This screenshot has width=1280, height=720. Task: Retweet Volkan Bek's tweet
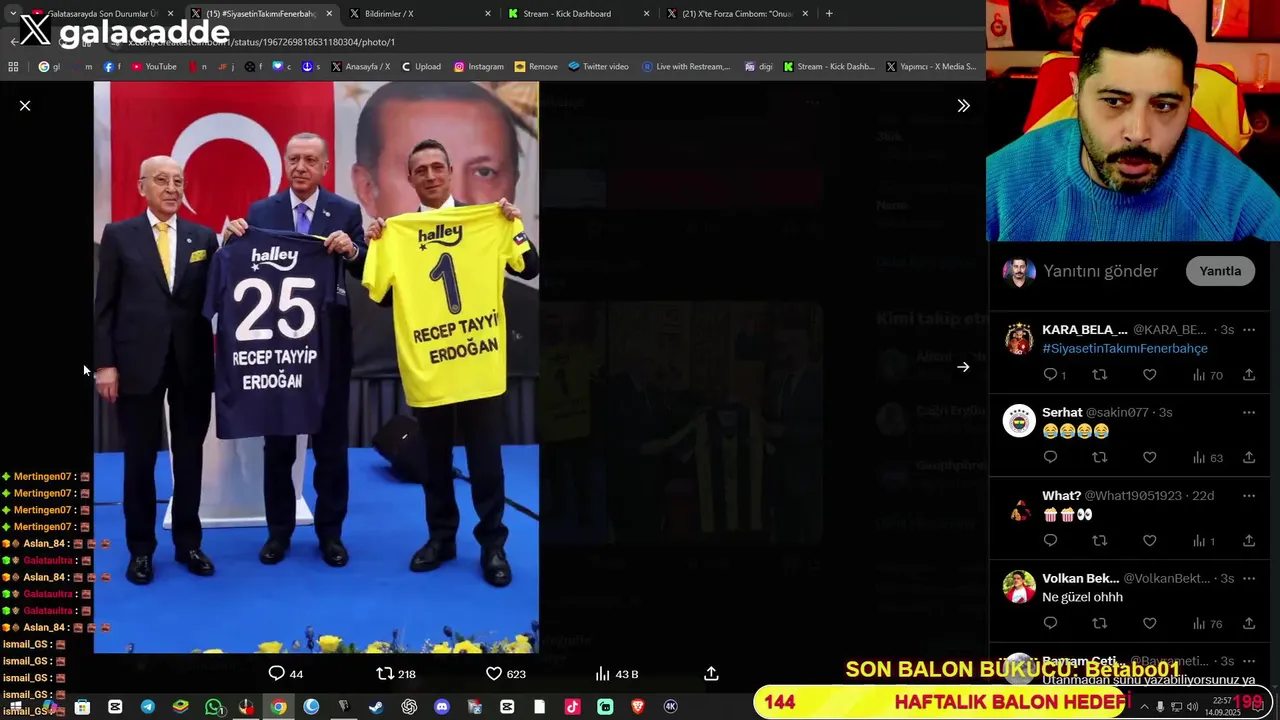(1100, 624)
